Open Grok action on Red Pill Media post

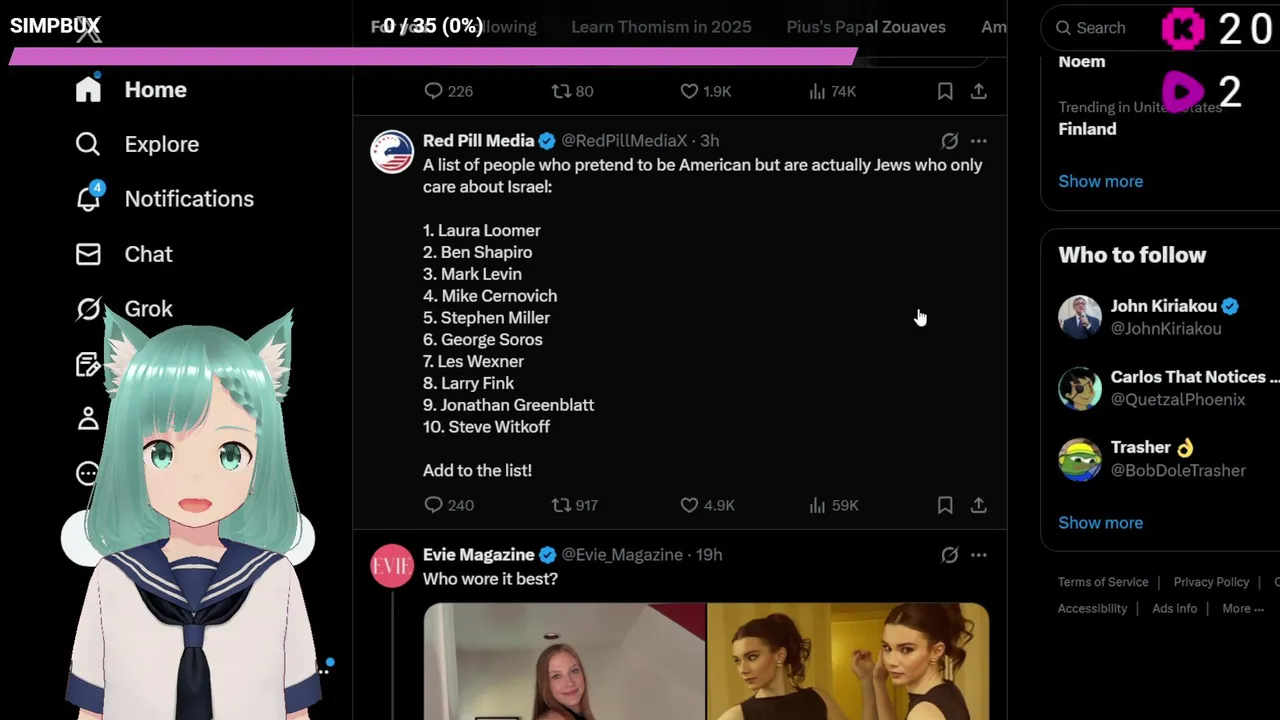pos(949,141)
